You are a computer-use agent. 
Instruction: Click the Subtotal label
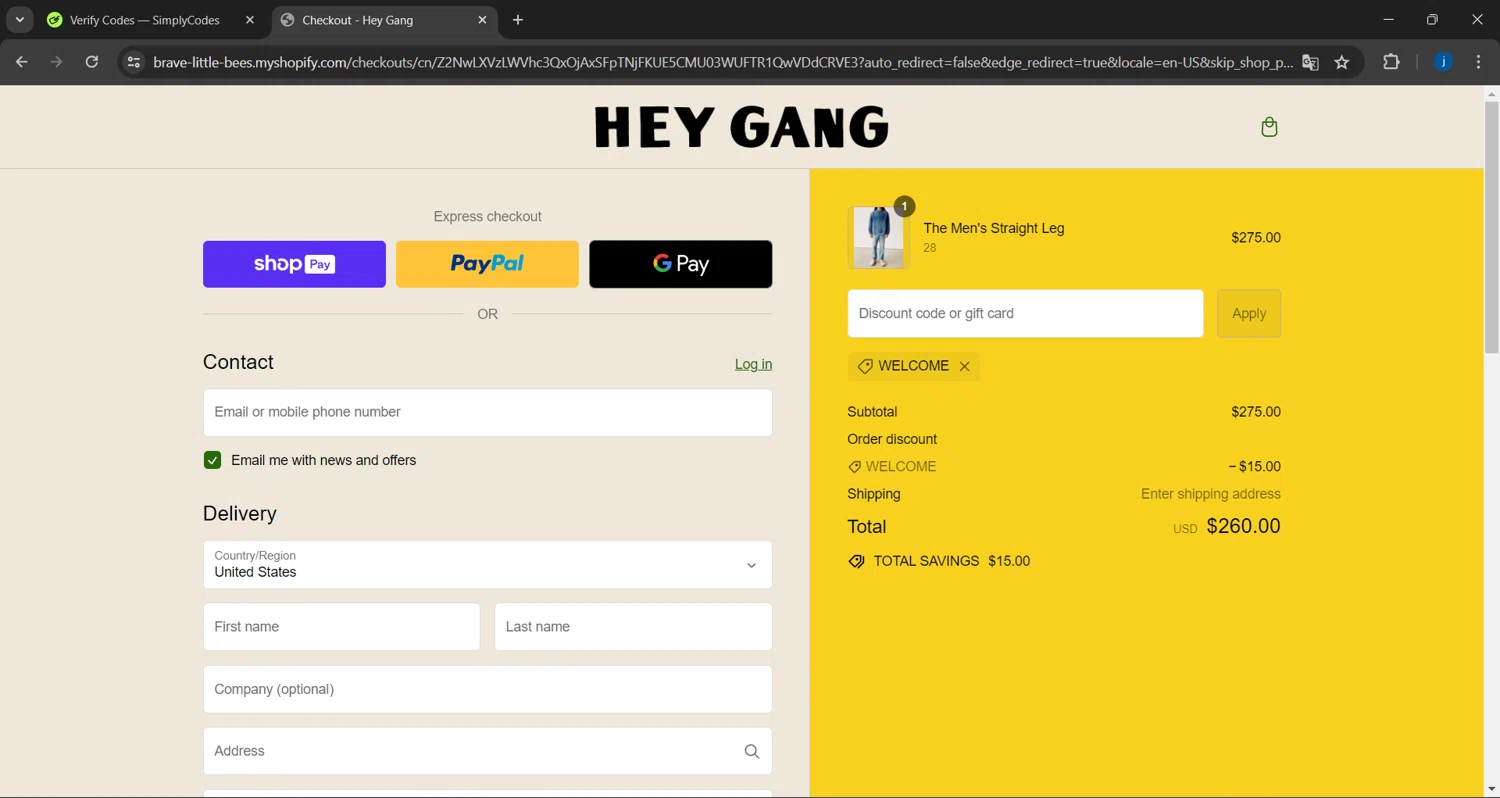point(872,412)
